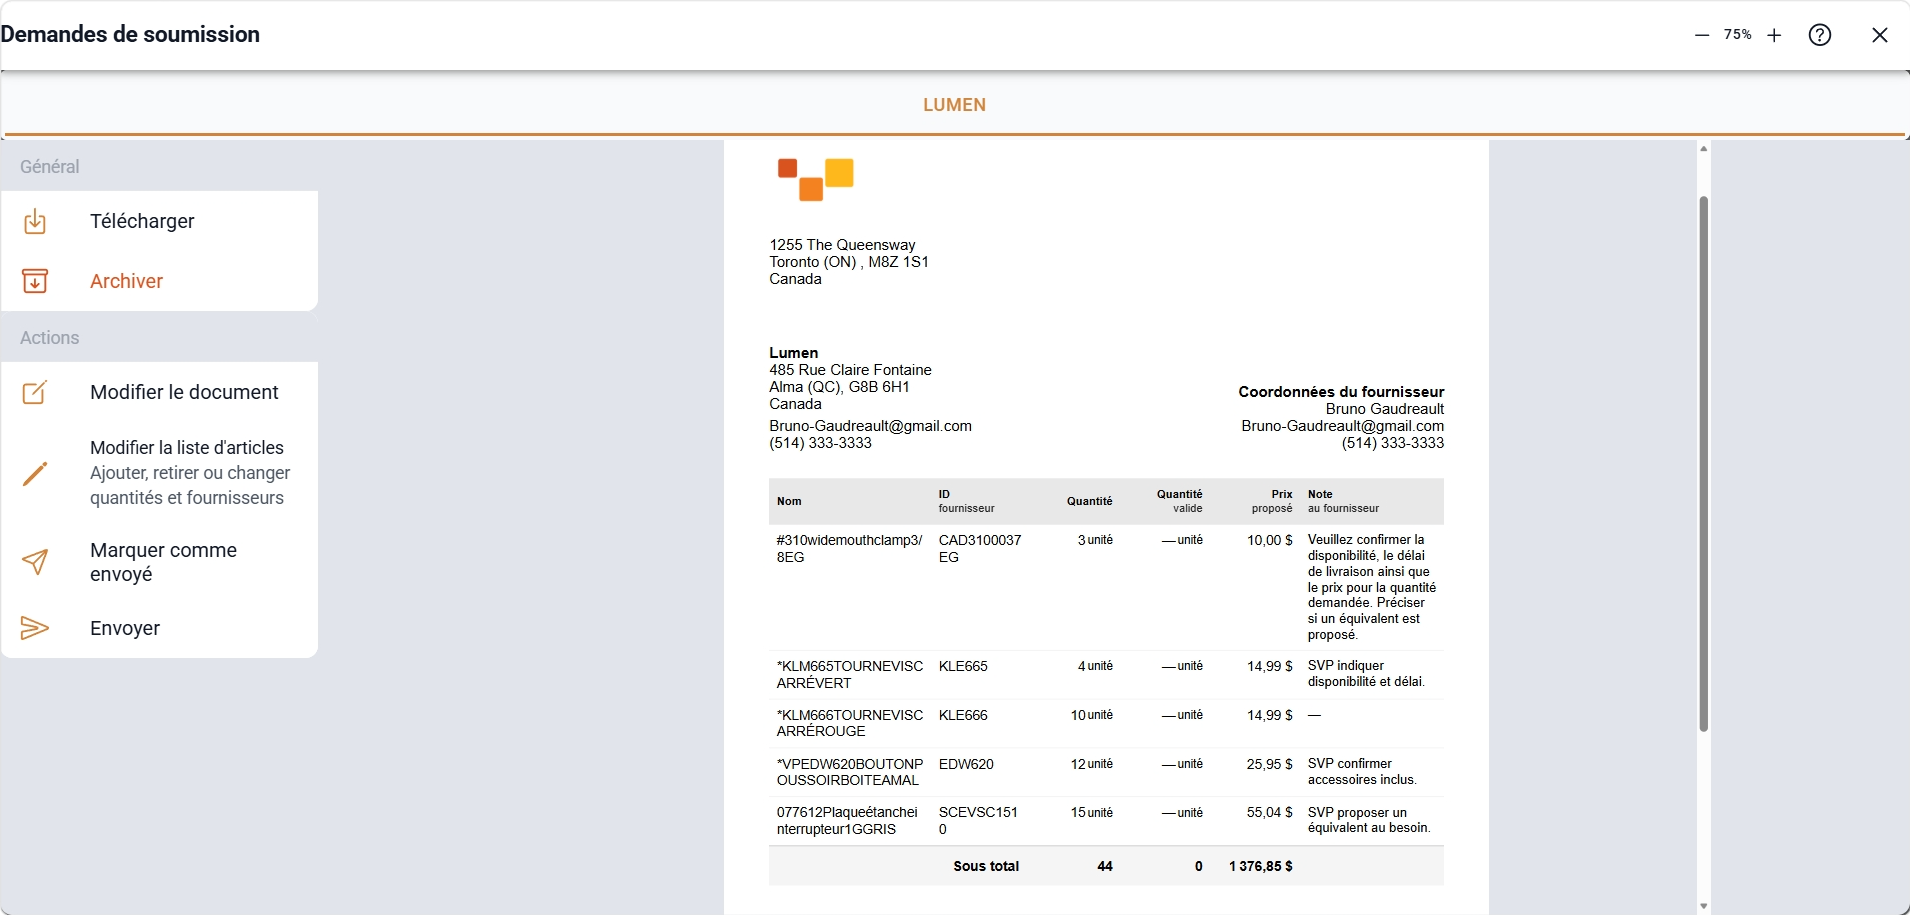
Task: Click the paper plane icon for Marquer comme envoyé
Action: (35, 562)
